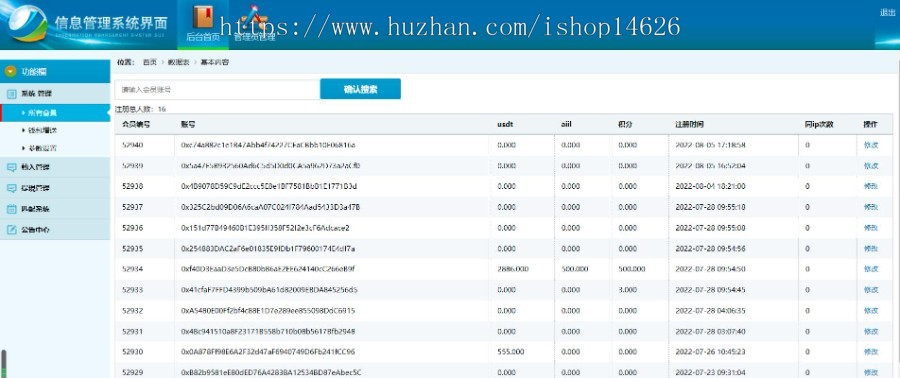Click member number 52930
The image size is (900, 378).
tap(133, 352)
